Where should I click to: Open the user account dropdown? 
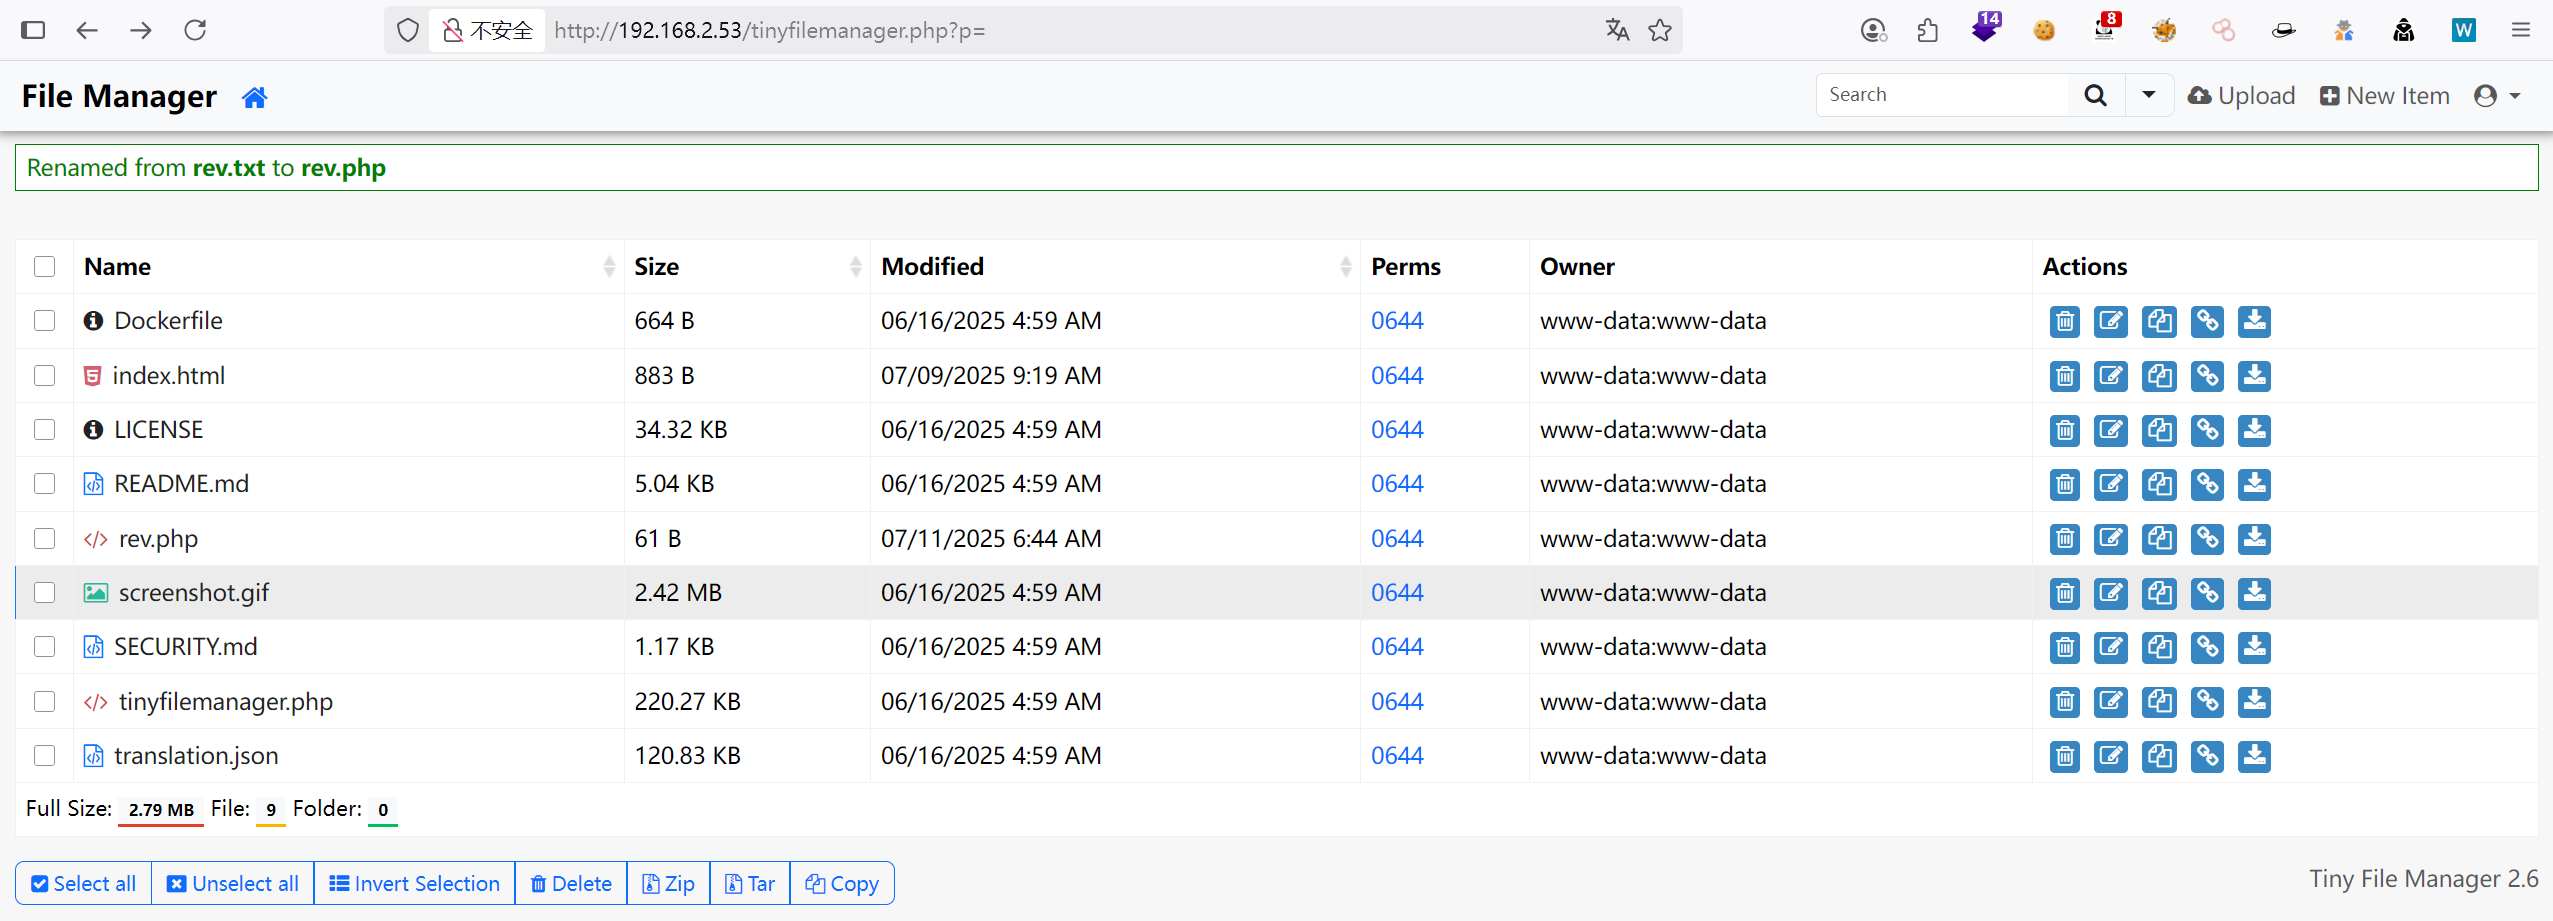(2496, 96)
